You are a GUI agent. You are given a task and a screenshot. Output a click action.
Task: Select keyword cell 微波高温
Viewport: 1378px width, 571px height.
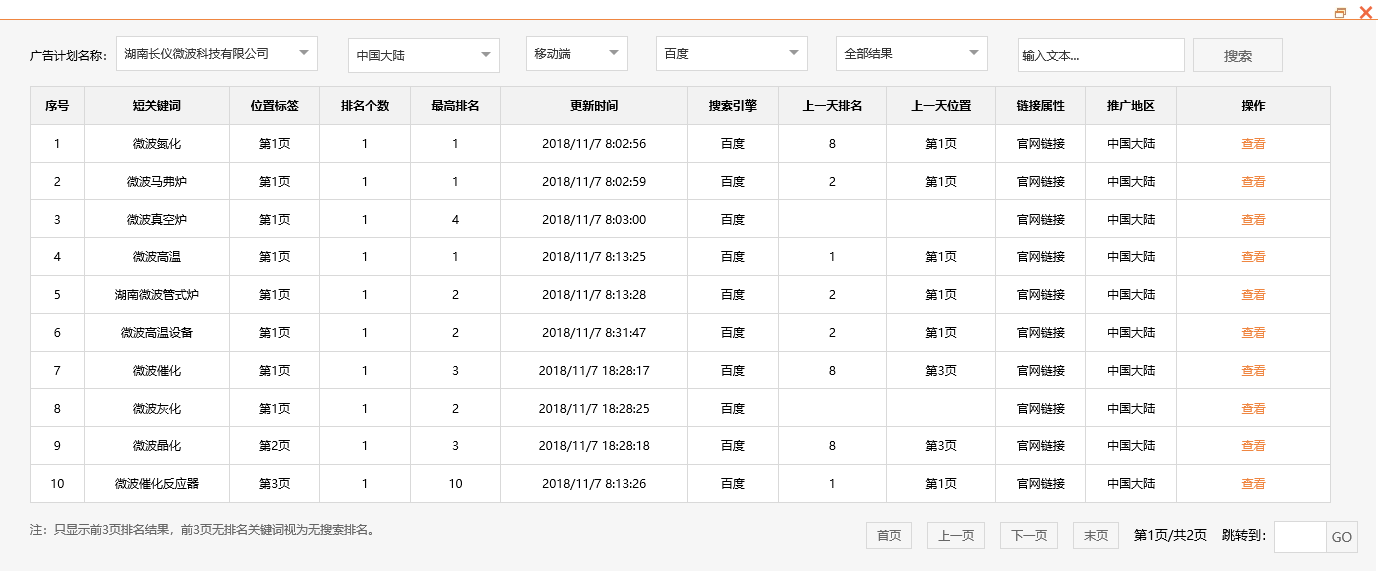click(157, 257)
